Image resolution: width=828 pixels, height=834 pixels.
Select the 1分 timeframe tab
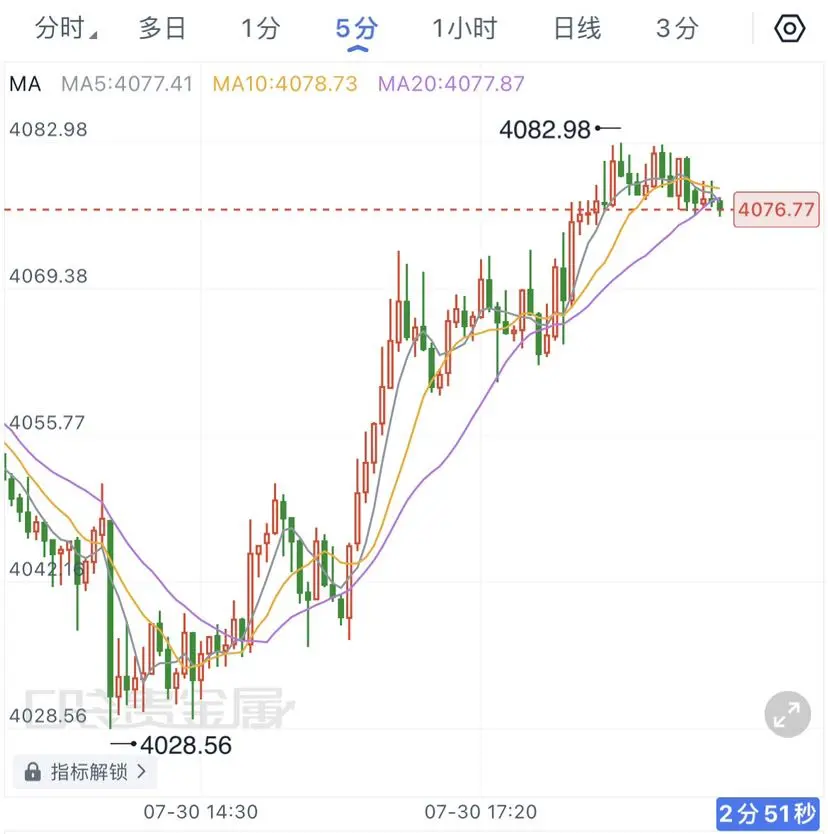click(261, 28)
